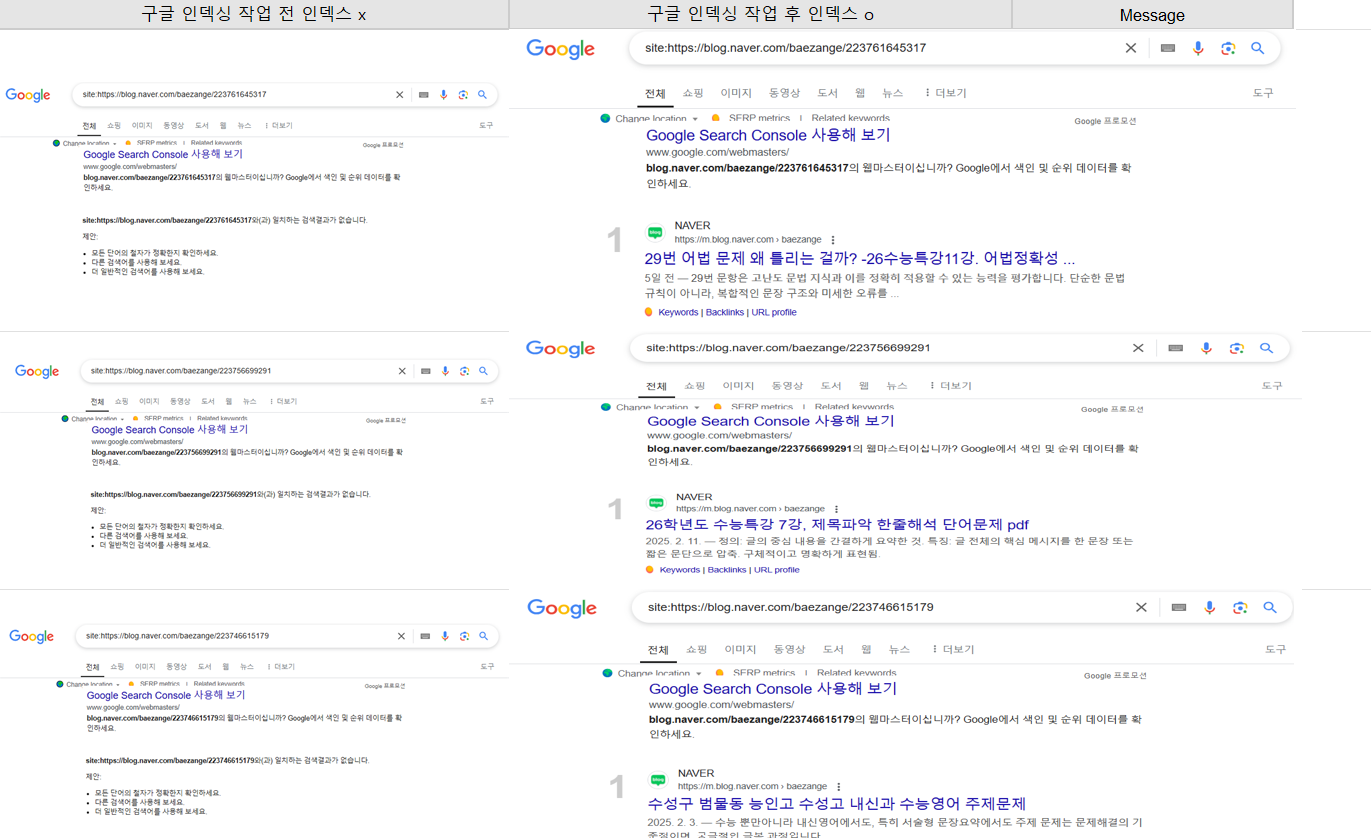Screen dimensions: 1371x838
Task: Clear the indexed 223756699291 search with X
Action: point(1138,348)
